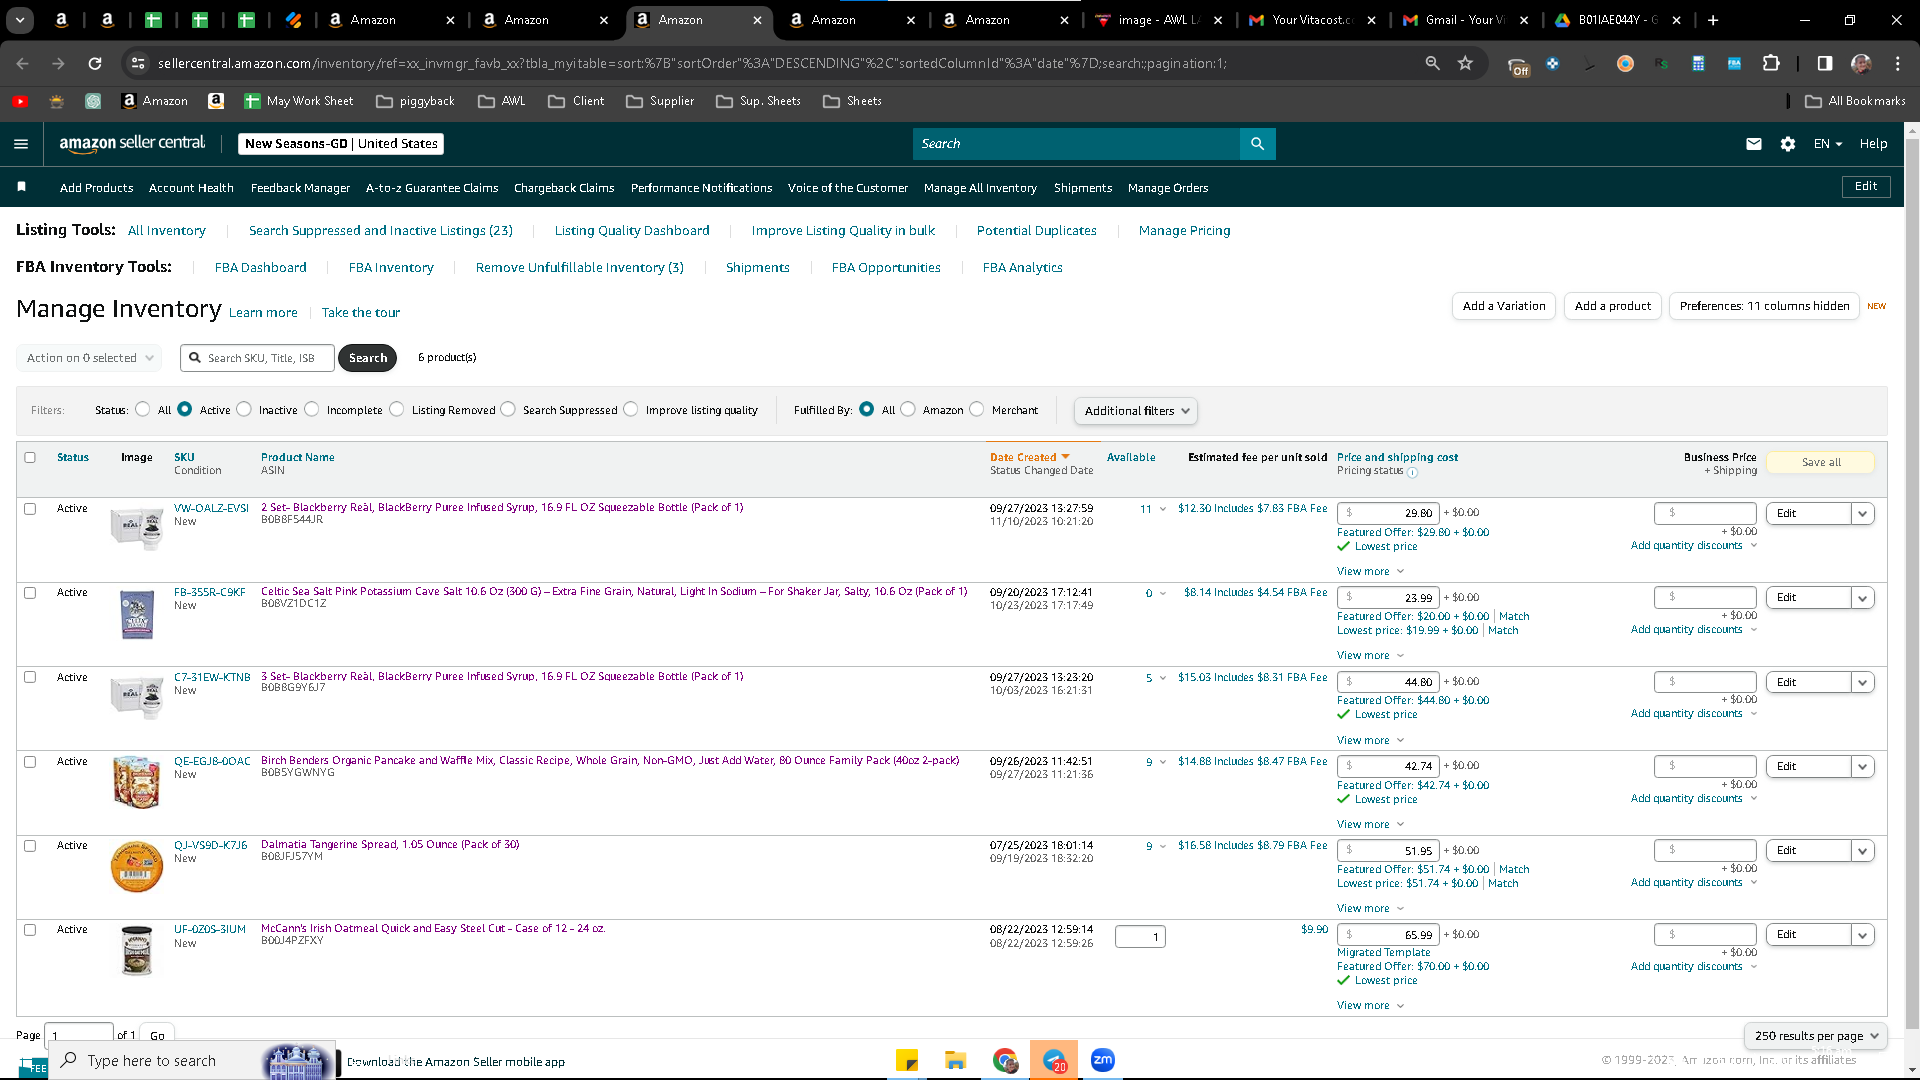The width and height of the screenshot is (1920, 1080).
Task: Click the pricing status info icon
Action: [x=1412, y=472]
